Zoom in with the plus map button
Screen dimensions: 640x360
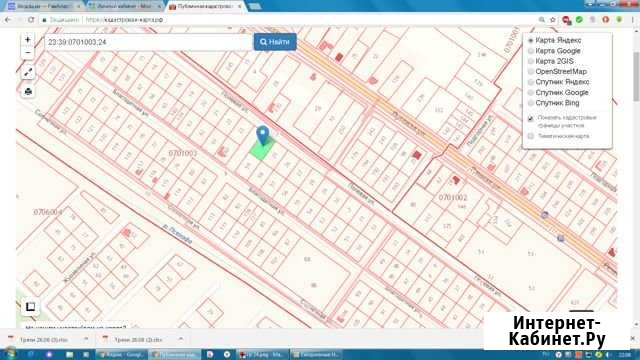coord(28,40)
